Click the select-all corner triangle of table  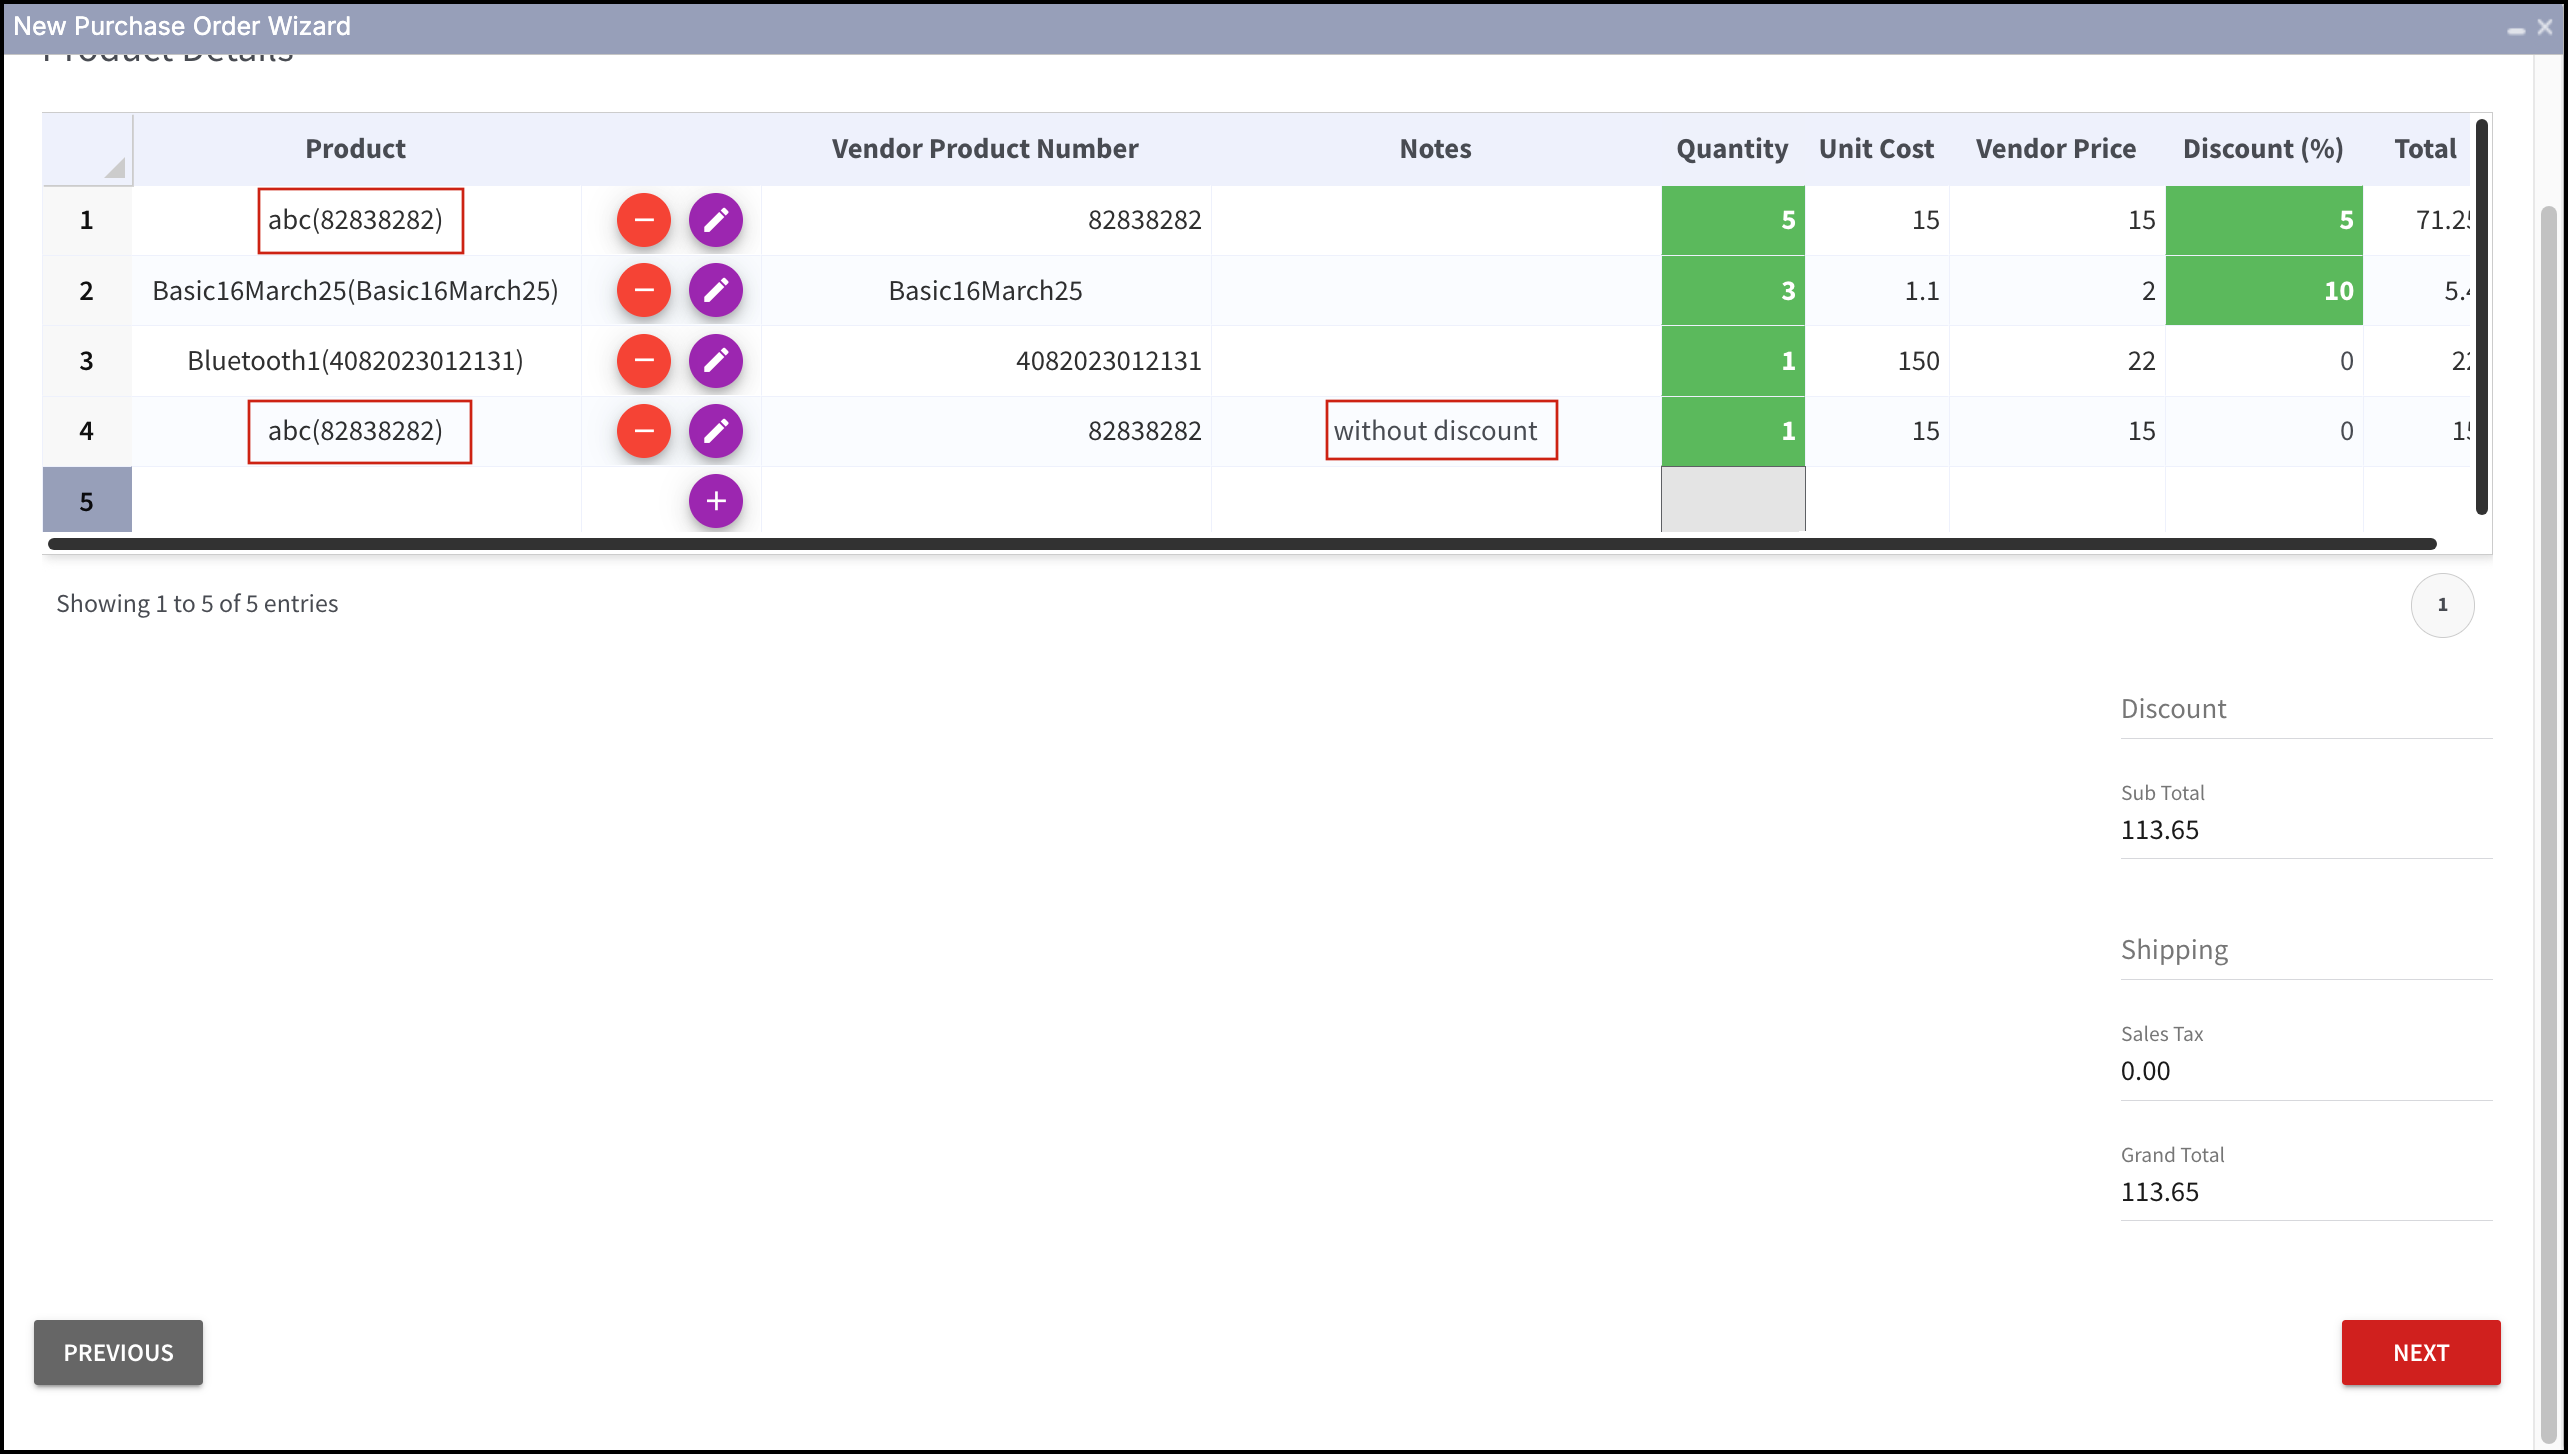pos(115,167)
